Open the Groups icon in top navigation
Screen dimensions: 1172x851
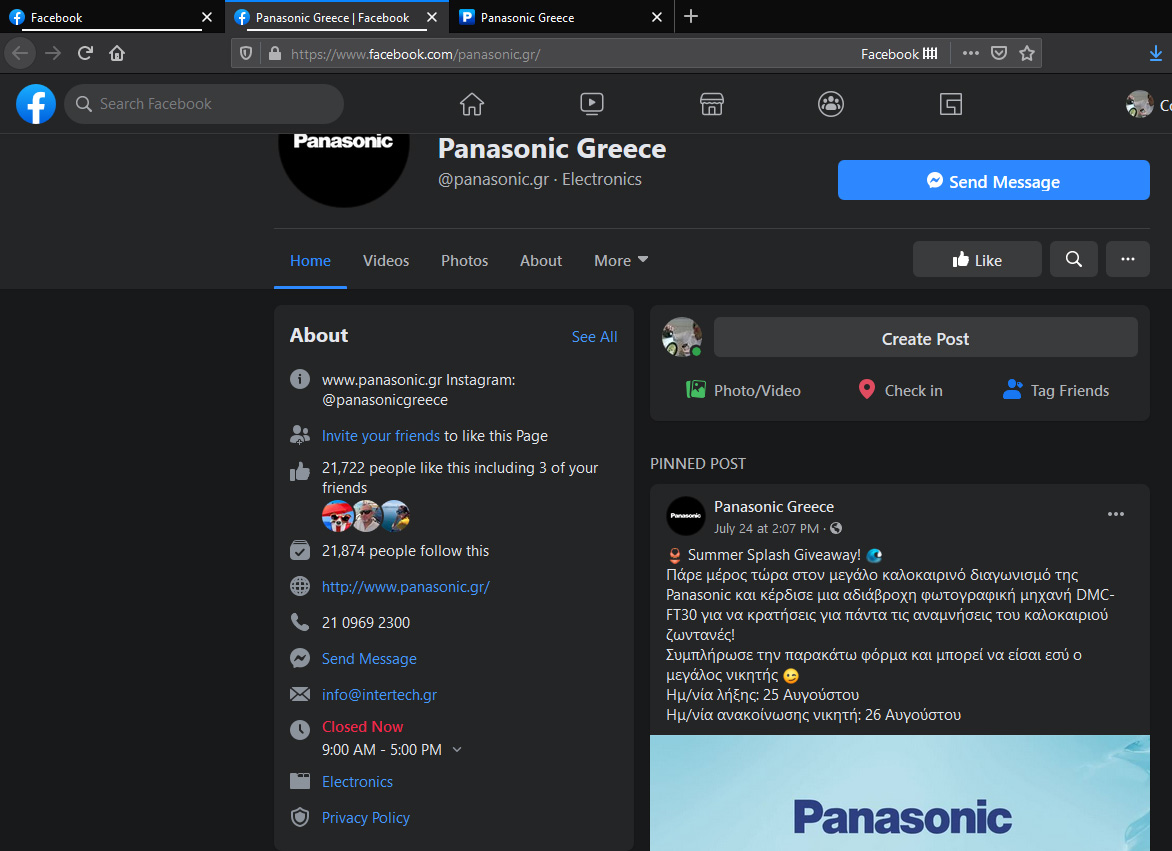pos(831,104)
